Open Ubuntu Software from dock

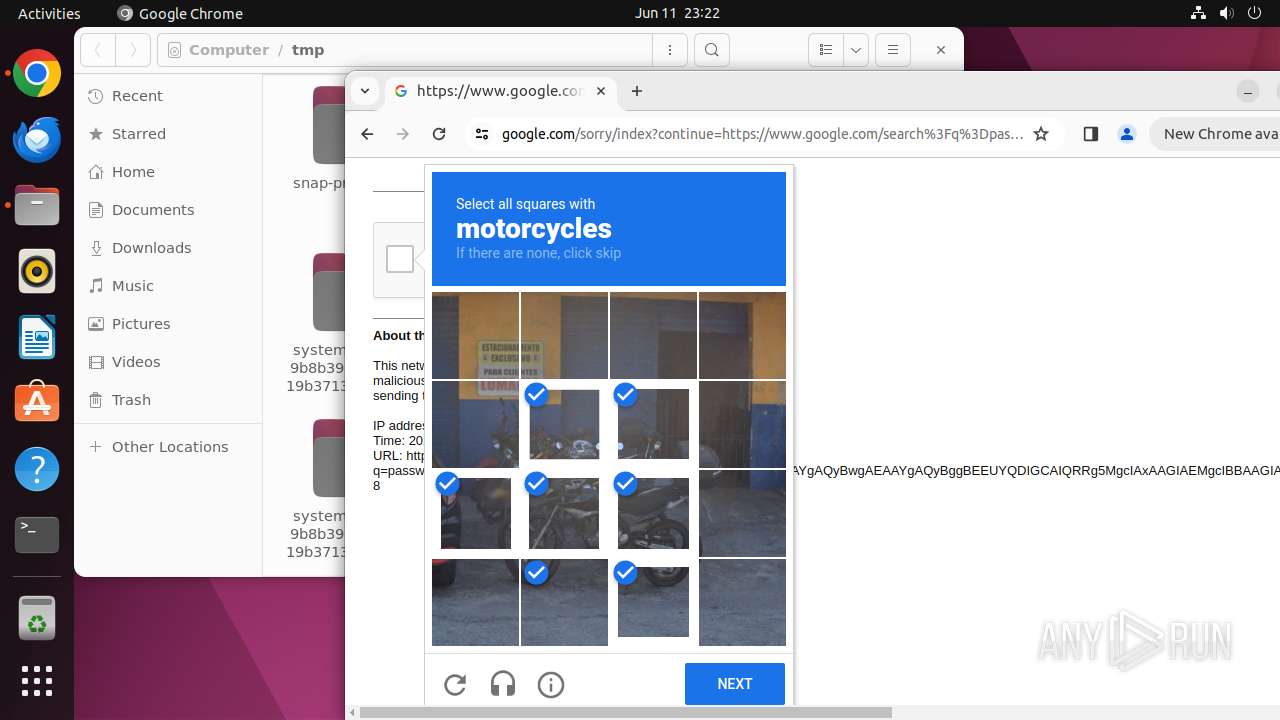click(37, 403)
